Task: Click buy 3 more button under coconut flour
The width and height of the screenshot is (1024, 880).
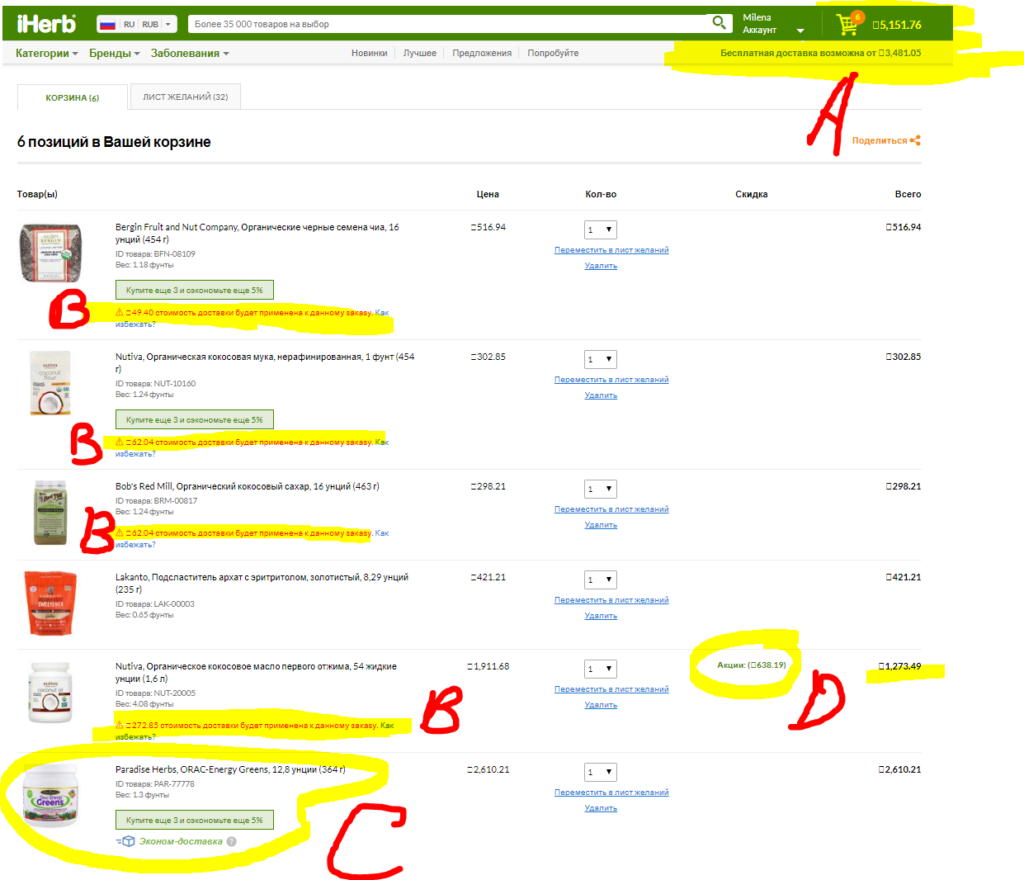Action: point(195,420)
